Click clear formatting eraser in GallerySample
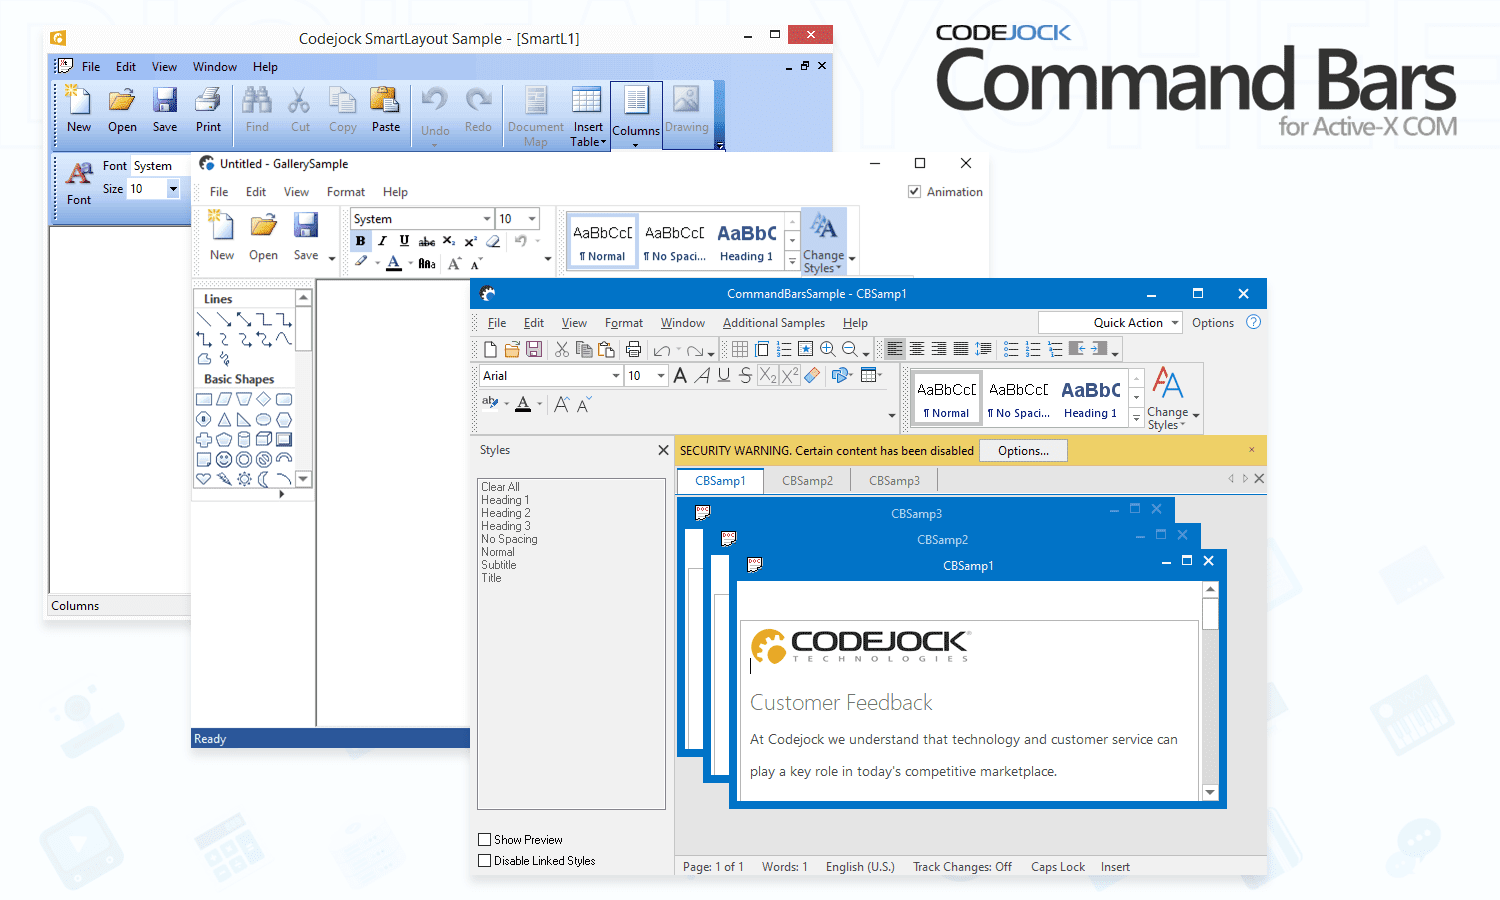1500x900 pixels. (x=493, y=241)
